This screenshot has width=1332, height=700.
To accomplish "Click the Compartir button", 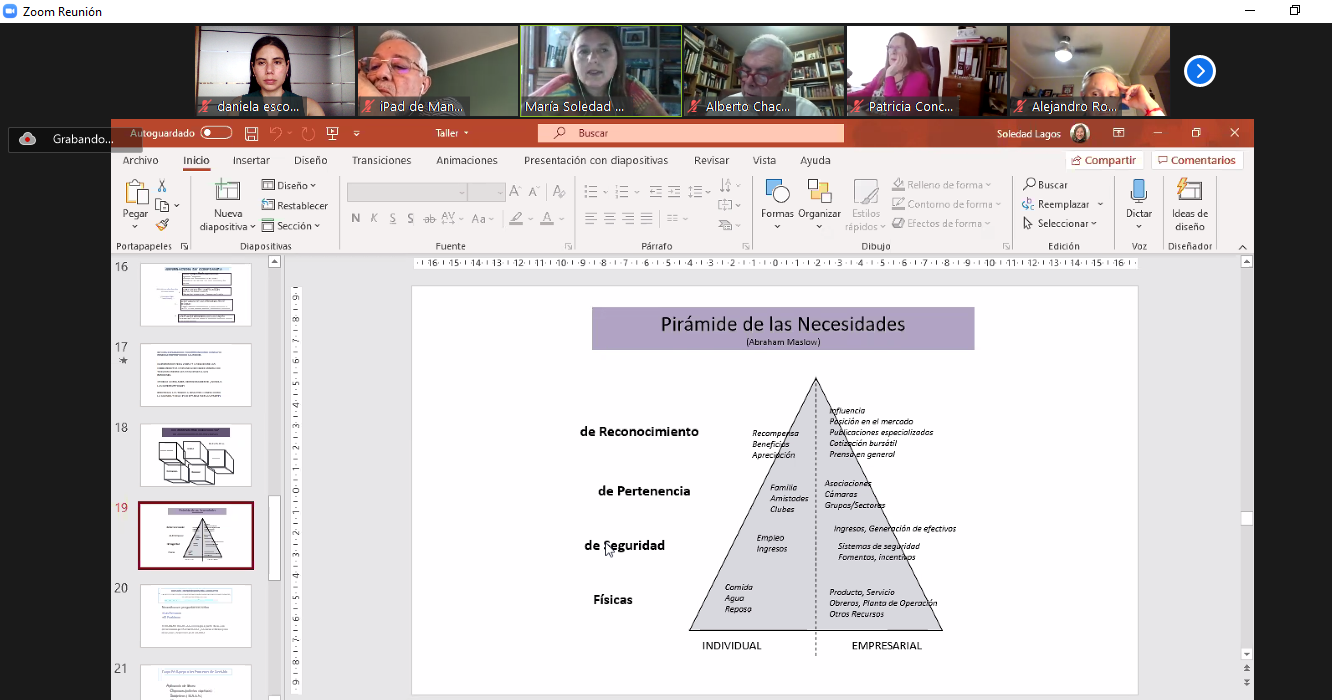I will coord(1104,160).
